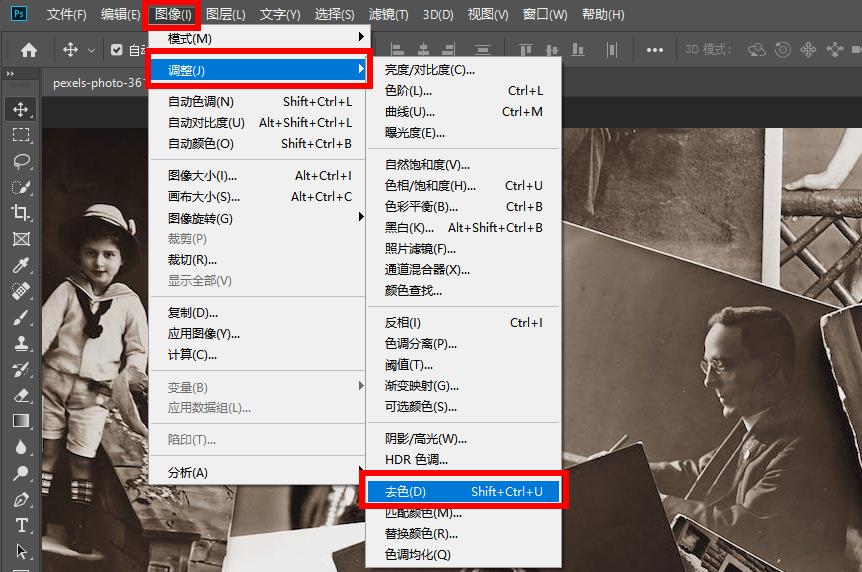Click the Photoshop Ps logo icon
The width and height of the screenshot is (862, 572).
point(19,14)
